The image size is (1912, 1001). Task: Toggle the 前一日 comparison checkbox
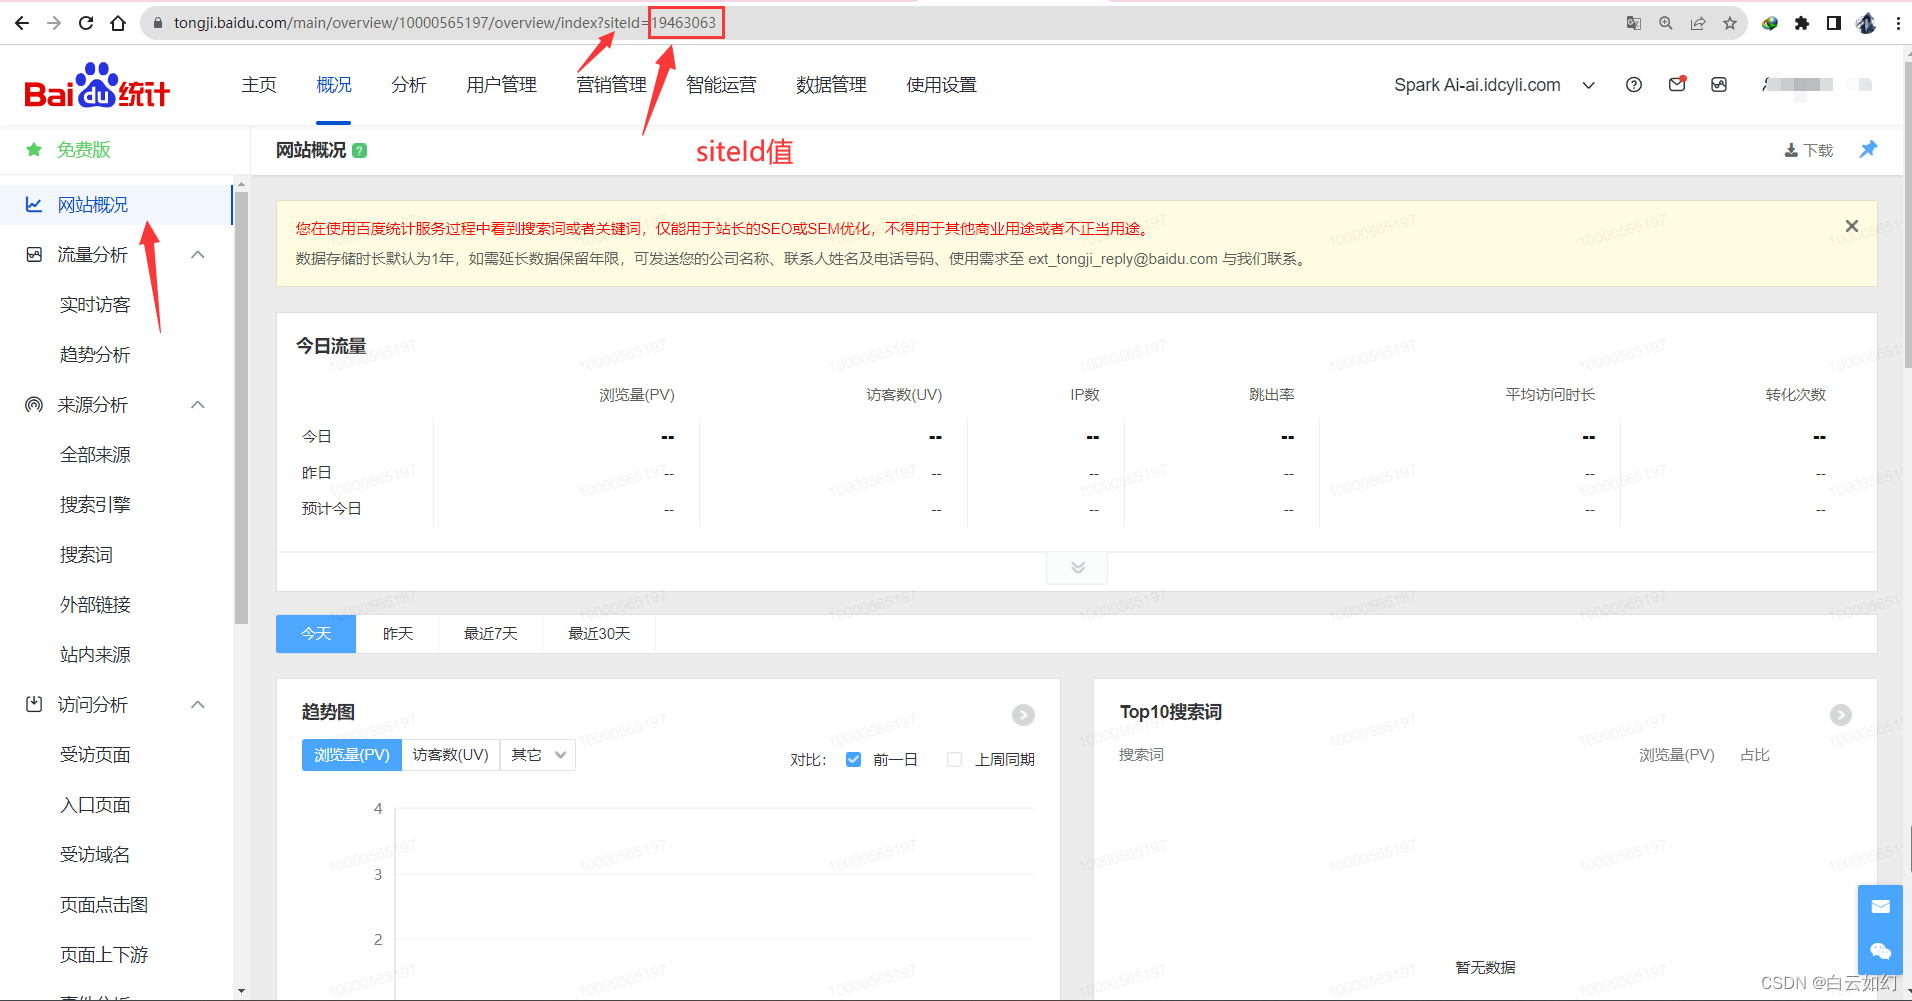853,759
